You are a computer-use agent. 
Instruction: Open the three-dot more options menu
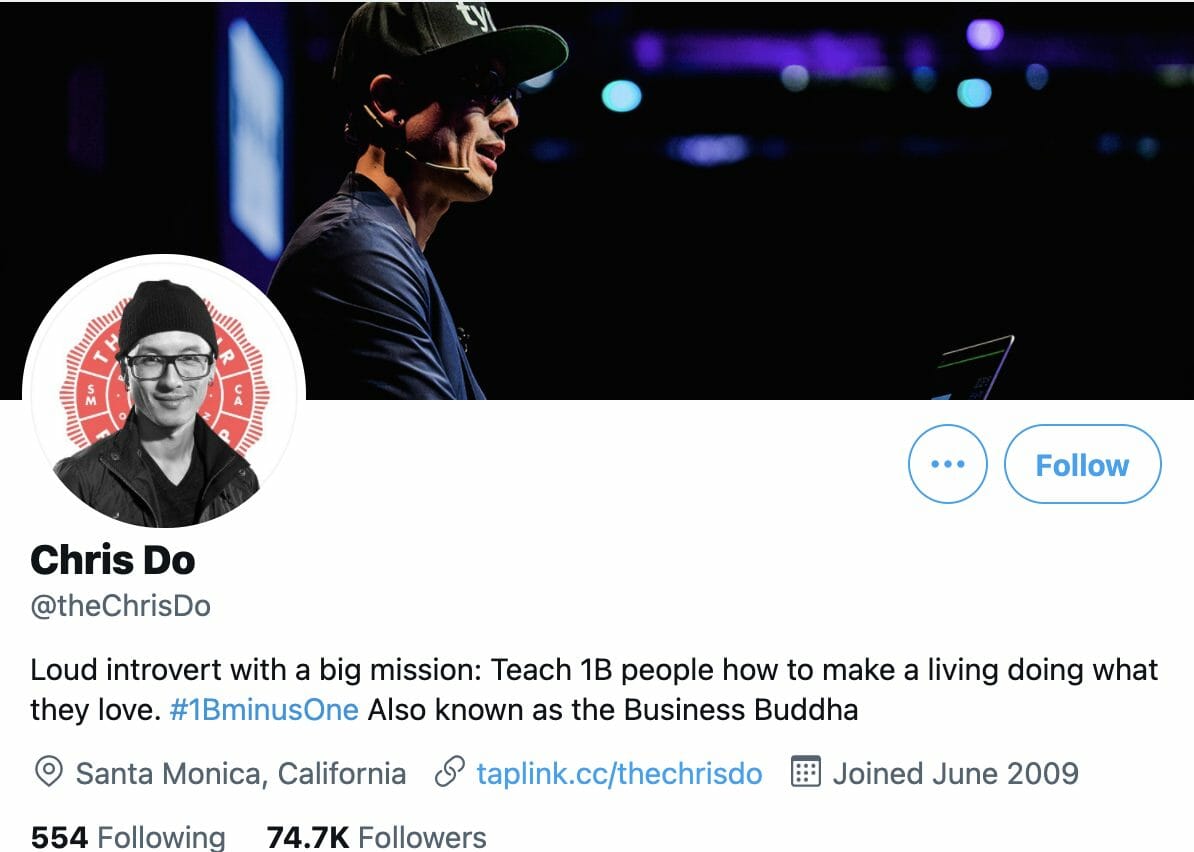coord(947,464)
